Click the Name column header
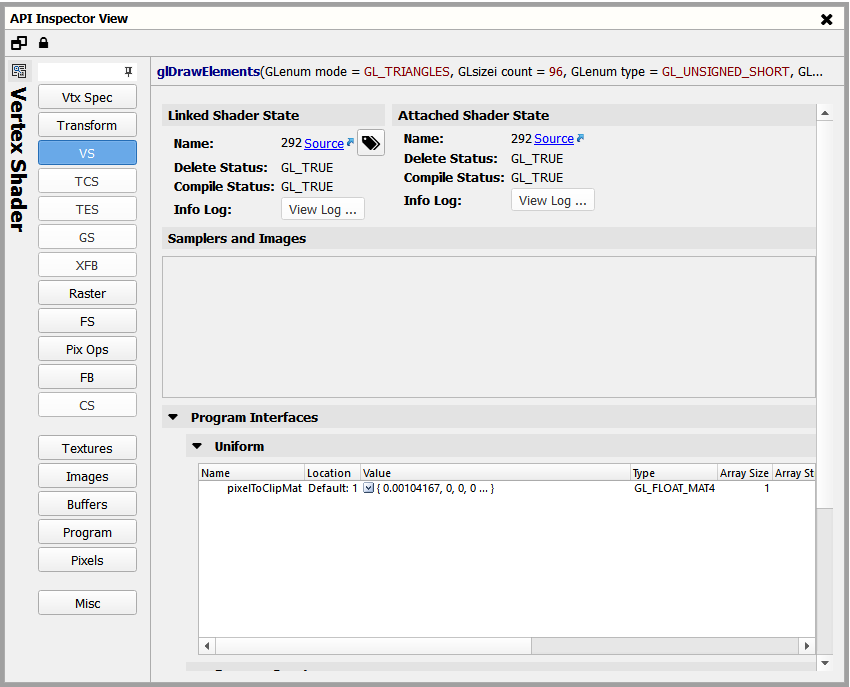The image size is (850, 687). coord(251,473)
